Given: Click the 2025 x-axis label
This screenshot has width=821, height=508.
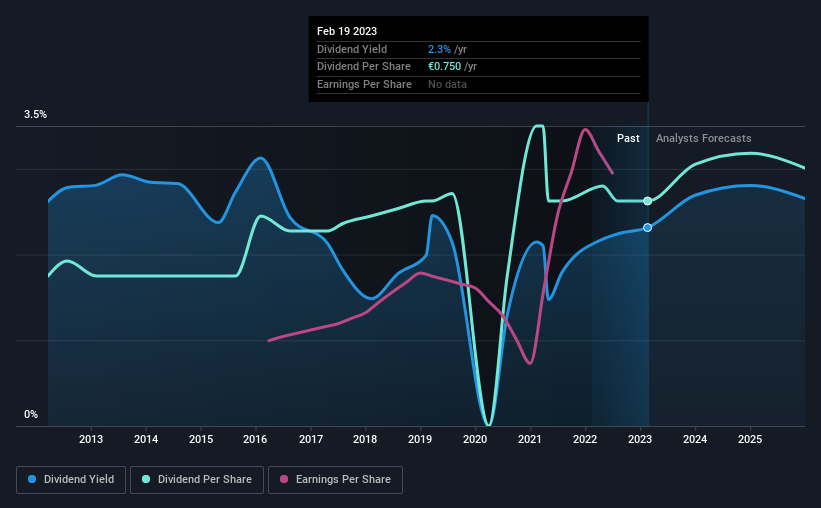Looking at the screenshot, I should (750, 439).
